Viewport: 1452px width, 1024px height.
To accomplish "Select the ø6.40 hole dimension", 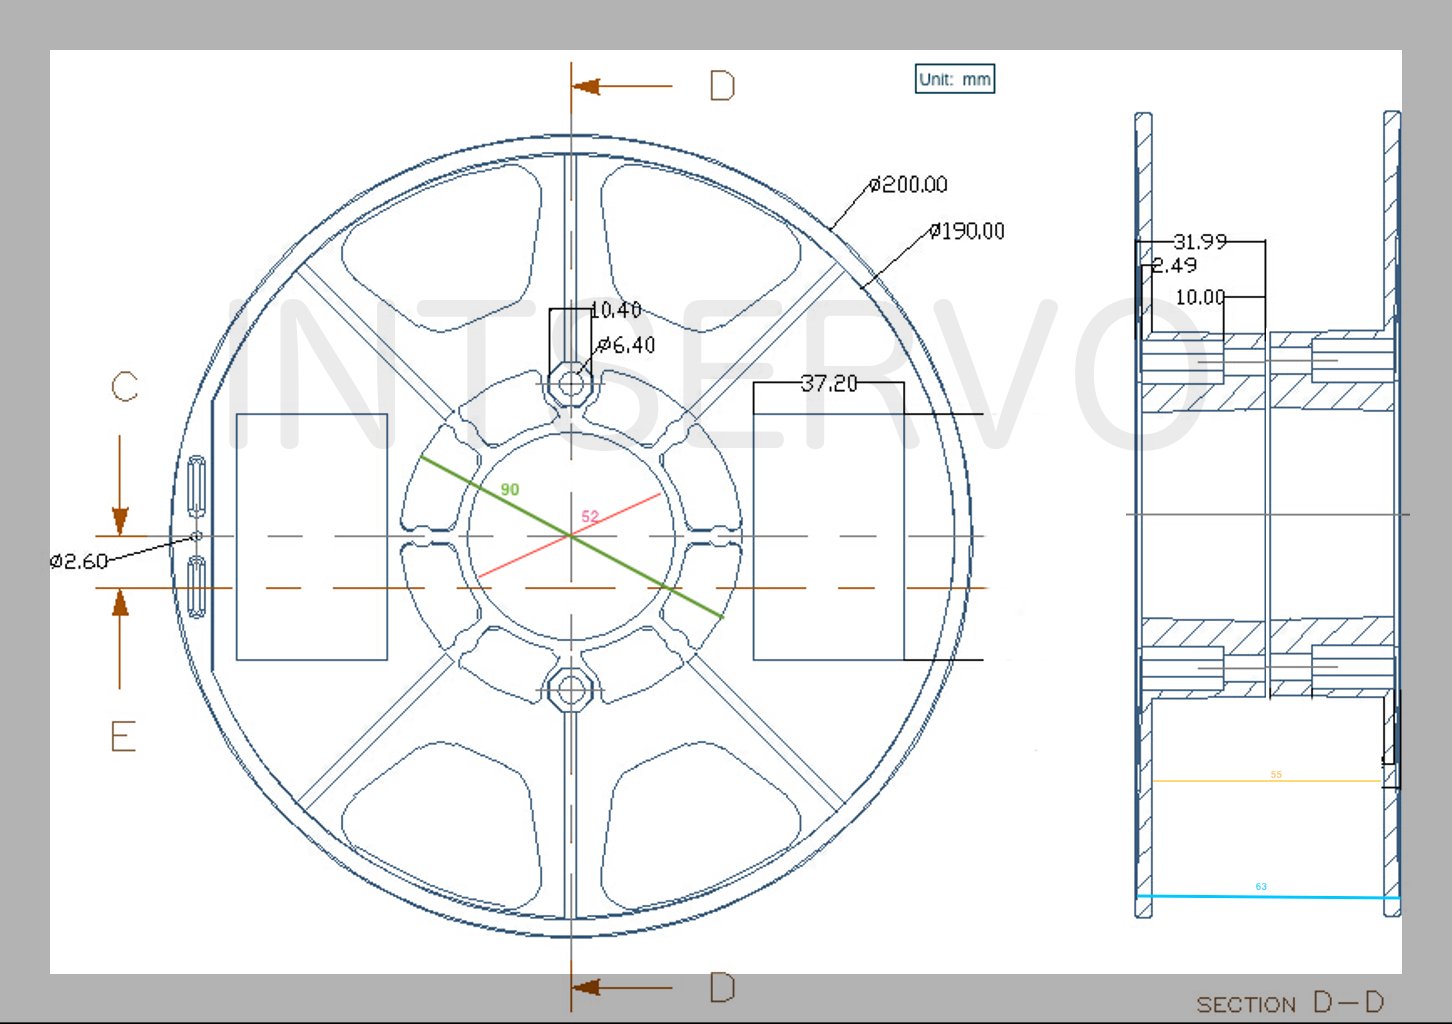I will click(626, 345).
